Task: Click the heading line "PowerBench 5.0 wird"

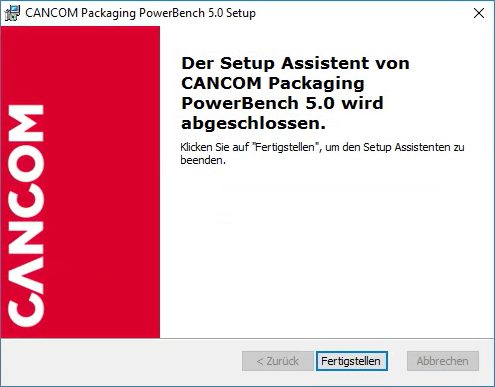Action: tap(282, 103)
